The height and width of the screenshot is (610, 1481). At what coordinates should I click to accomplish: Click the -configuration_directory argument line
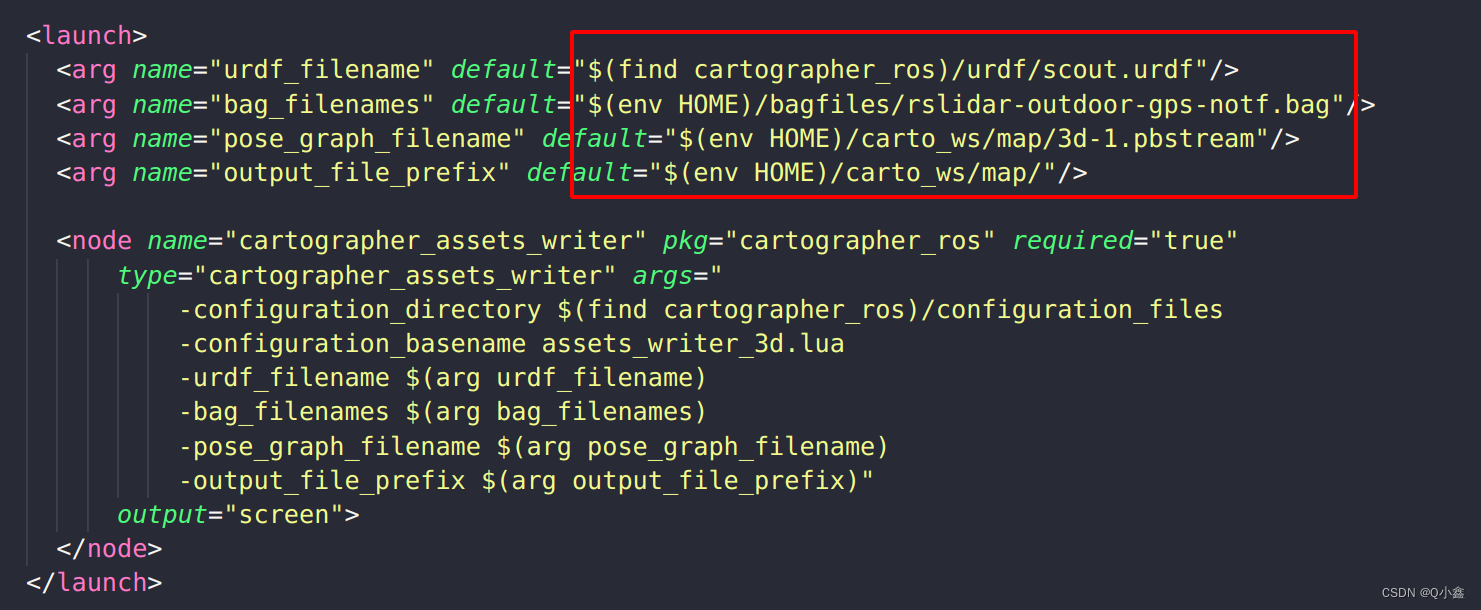pos(700,310)
